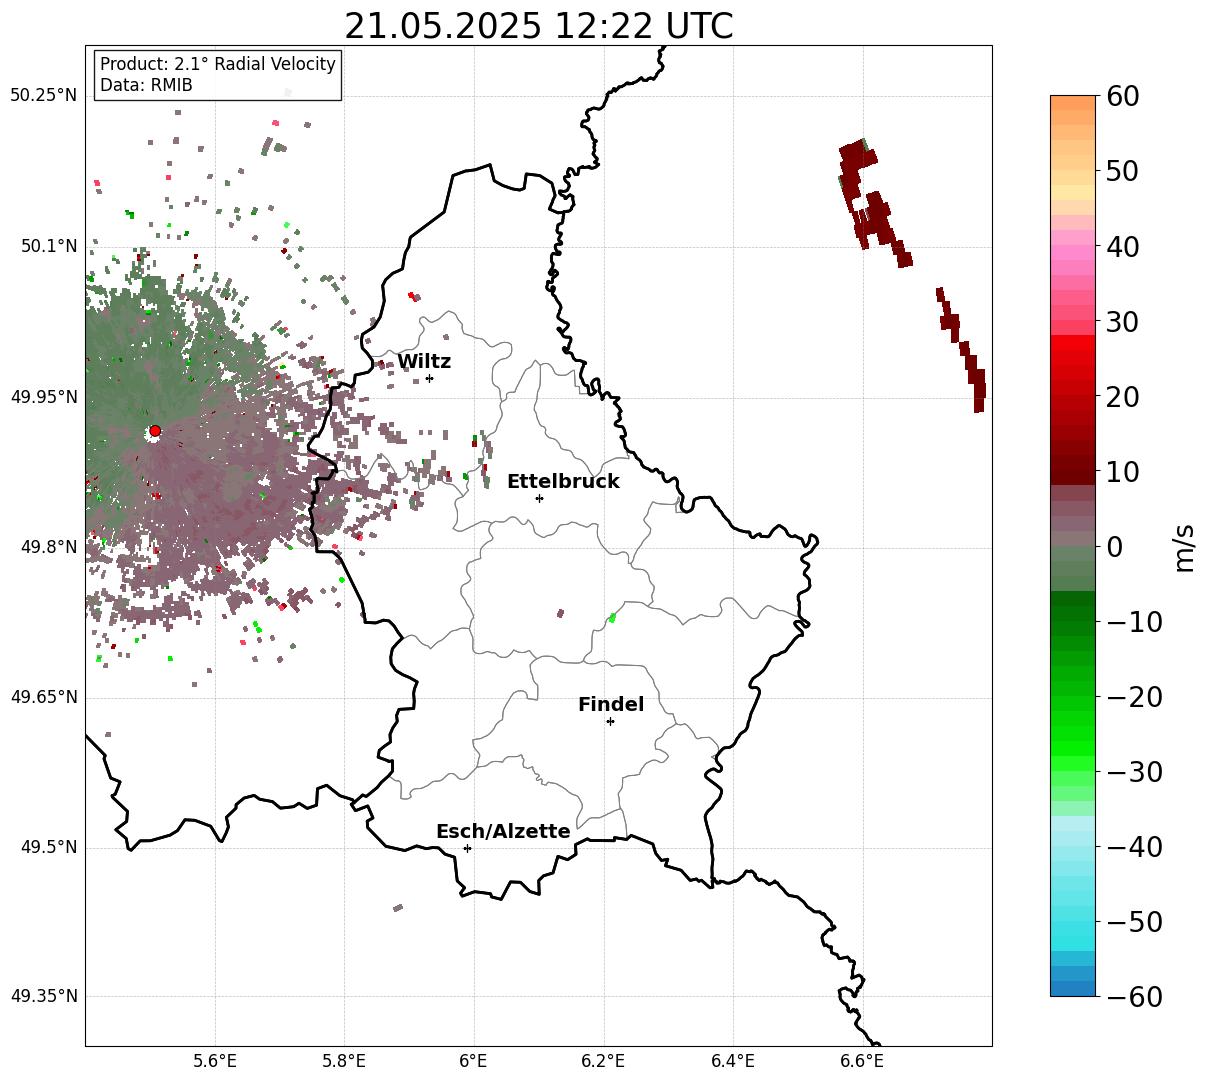The height and width of the screenshot is (1081, 1207).
Task: Click the 6.4°E longitude tick label
Action: click(733, 1061)
